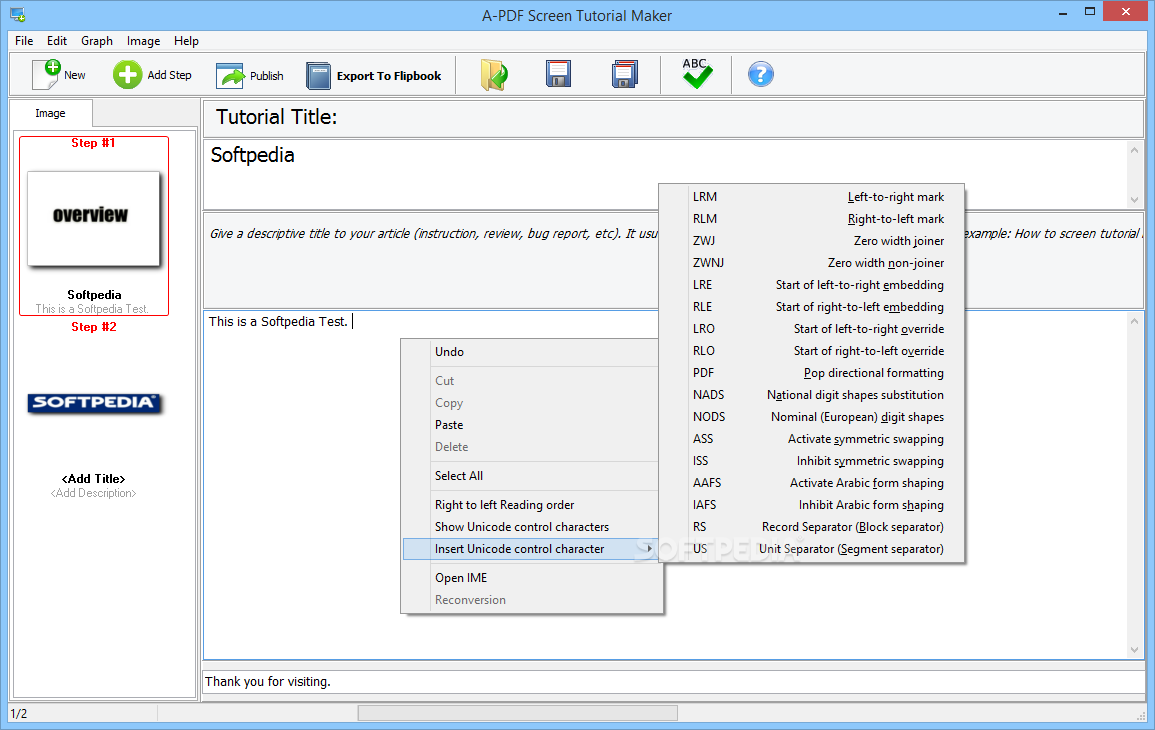Select the Step #2 Softpedia logo thumbnail
1155x730 pixels.
click(x=94, y=403)
